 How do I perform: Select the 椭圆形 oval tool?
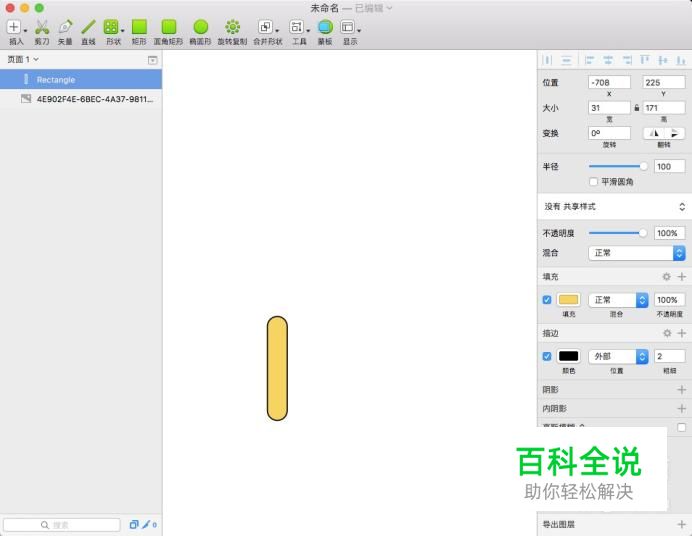(x=200, y=32)
